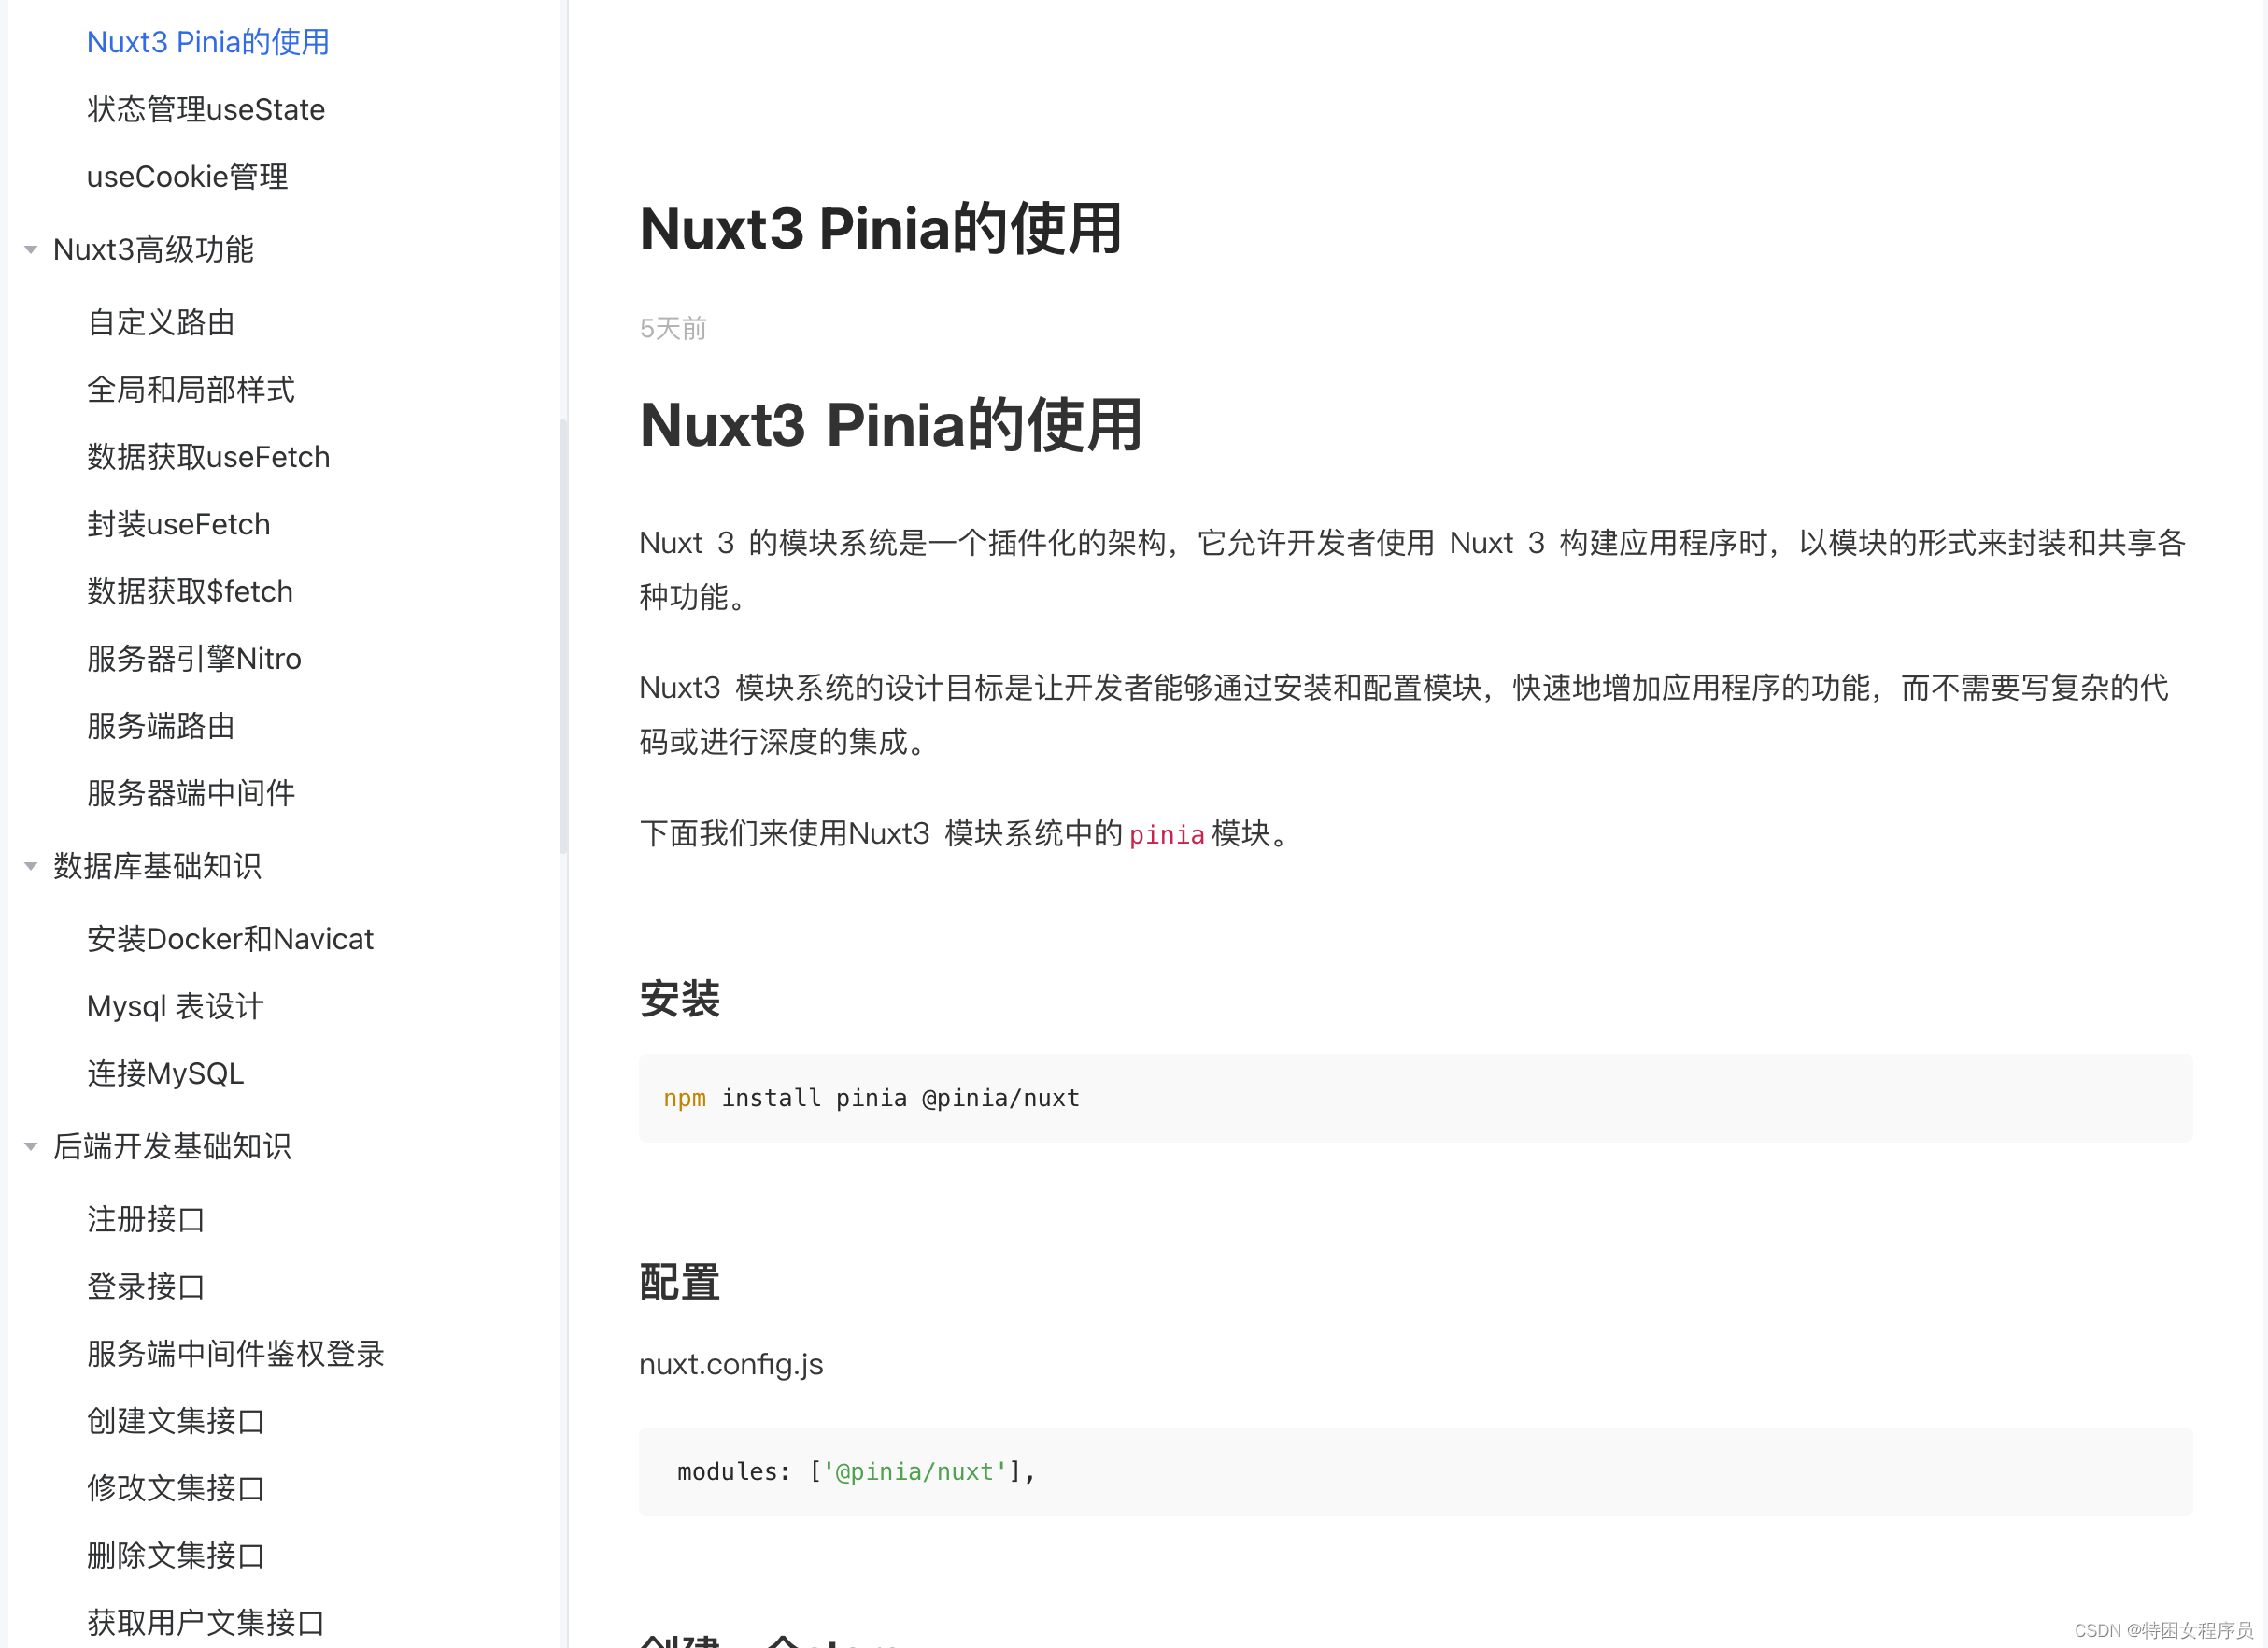Collapse the Nuxt3高级功能 section arrow

[x=31, y=249]
